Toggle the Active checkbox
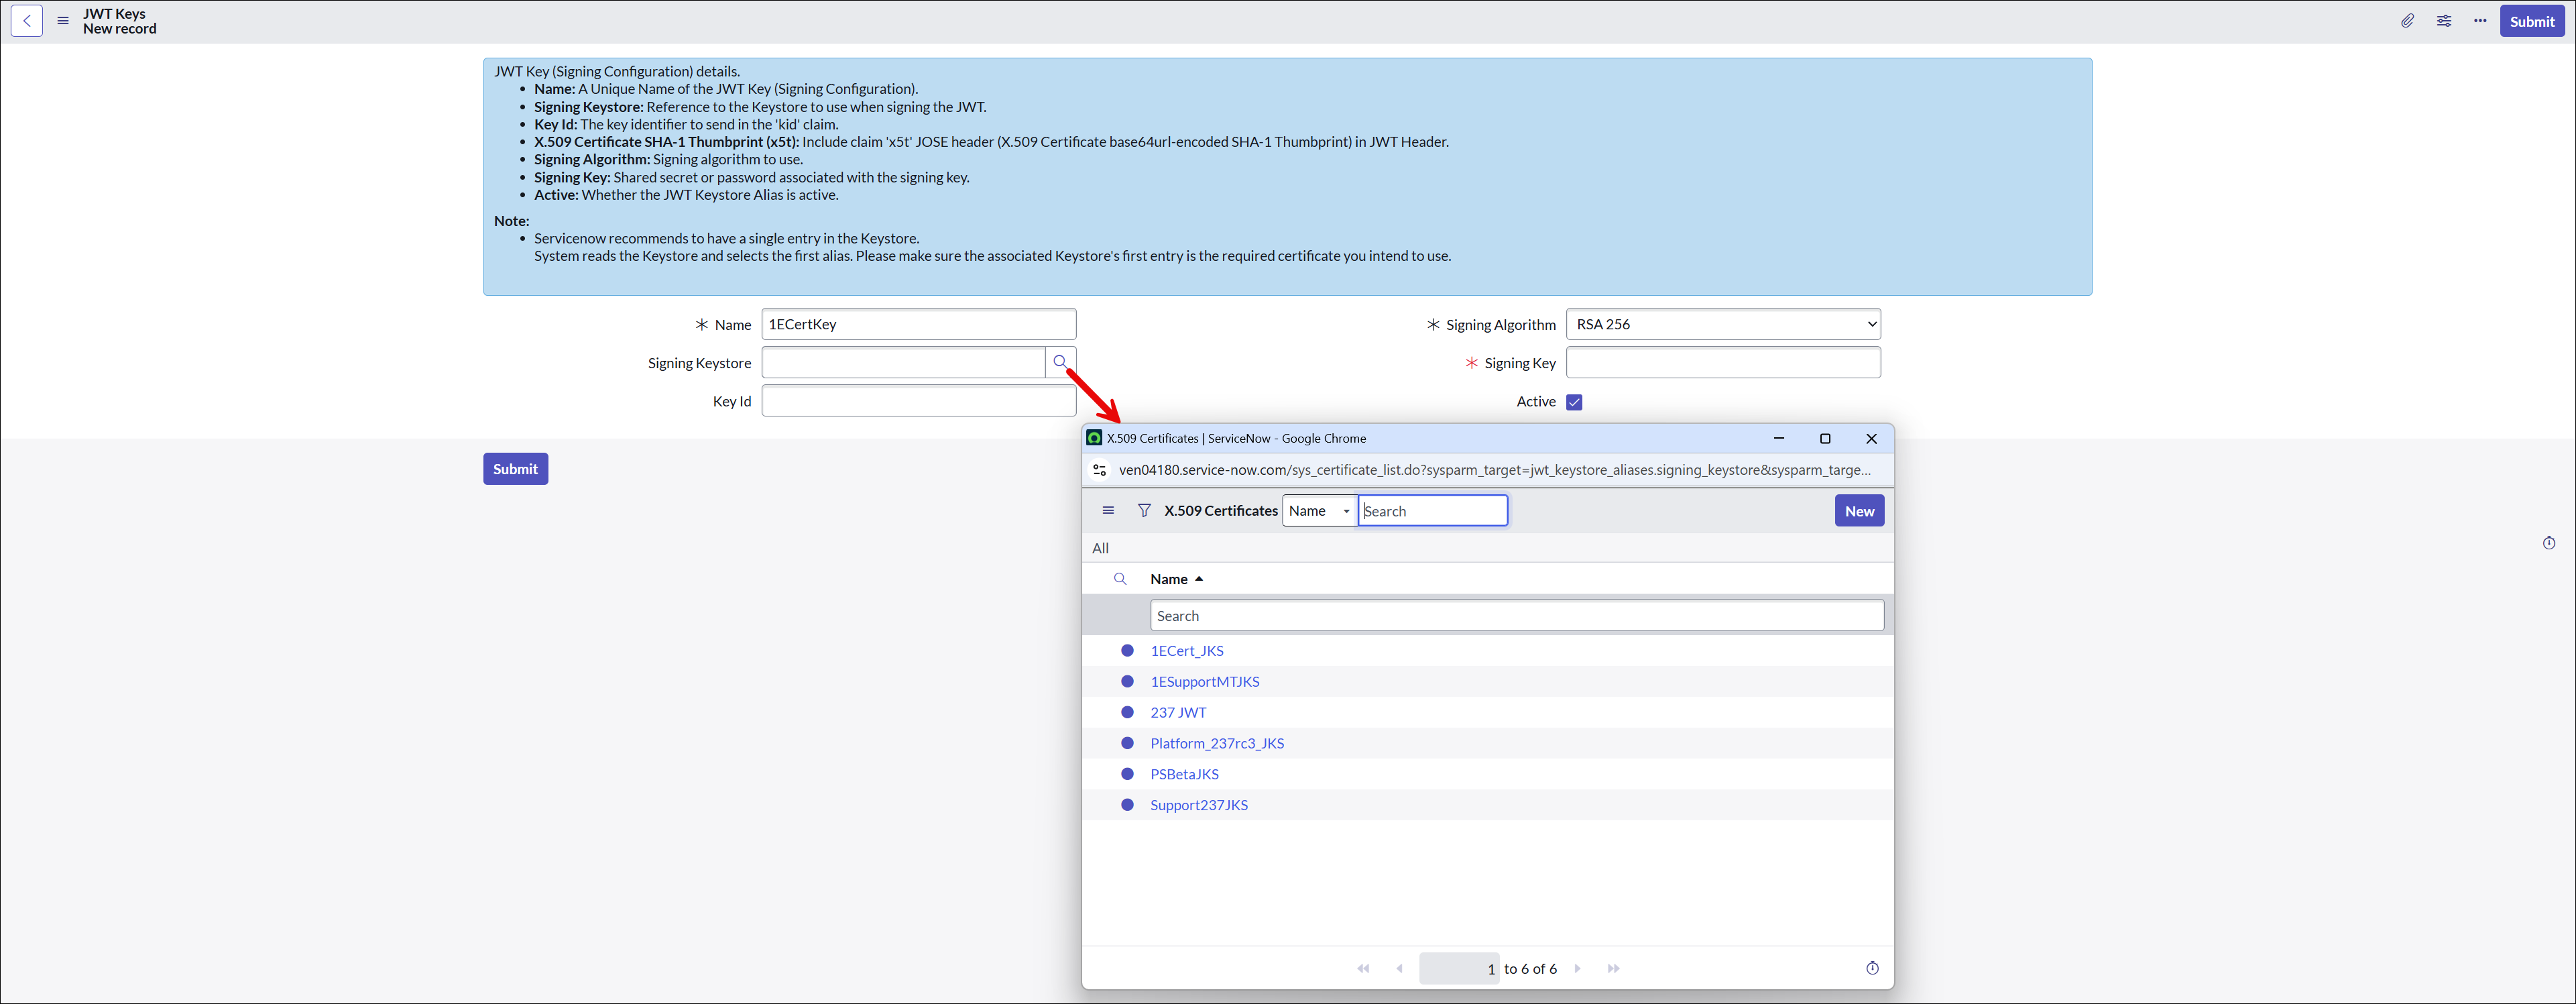Image resolution: width=2576 pixels, height=1004 pixels. coord(1574,402)
